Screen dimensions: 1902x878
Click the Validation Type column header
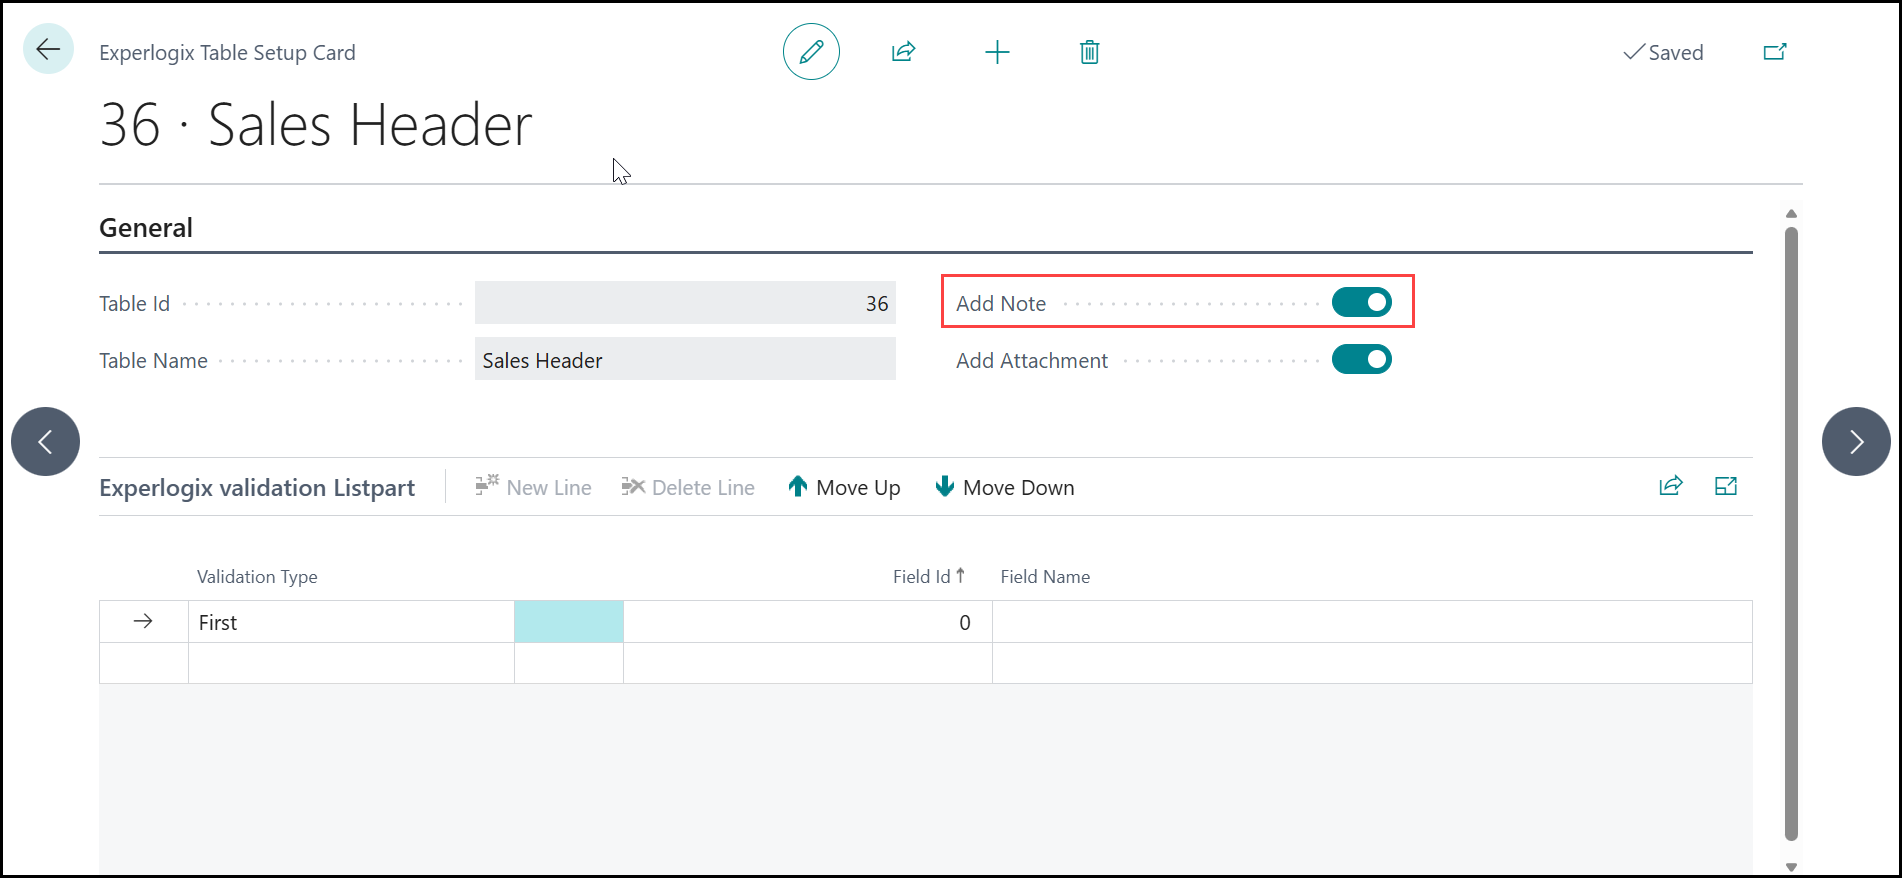tap(257, 576)
